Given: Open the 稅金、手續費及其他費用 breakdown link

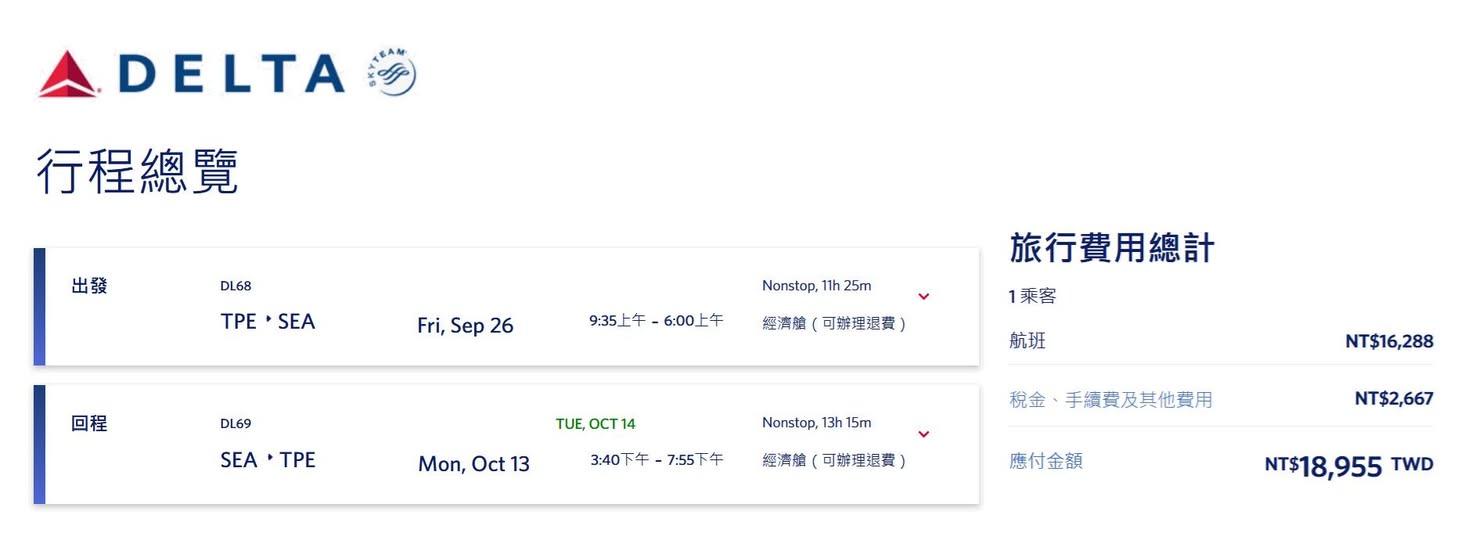Looking at the screenshot, I should (x=1111, y=400).
